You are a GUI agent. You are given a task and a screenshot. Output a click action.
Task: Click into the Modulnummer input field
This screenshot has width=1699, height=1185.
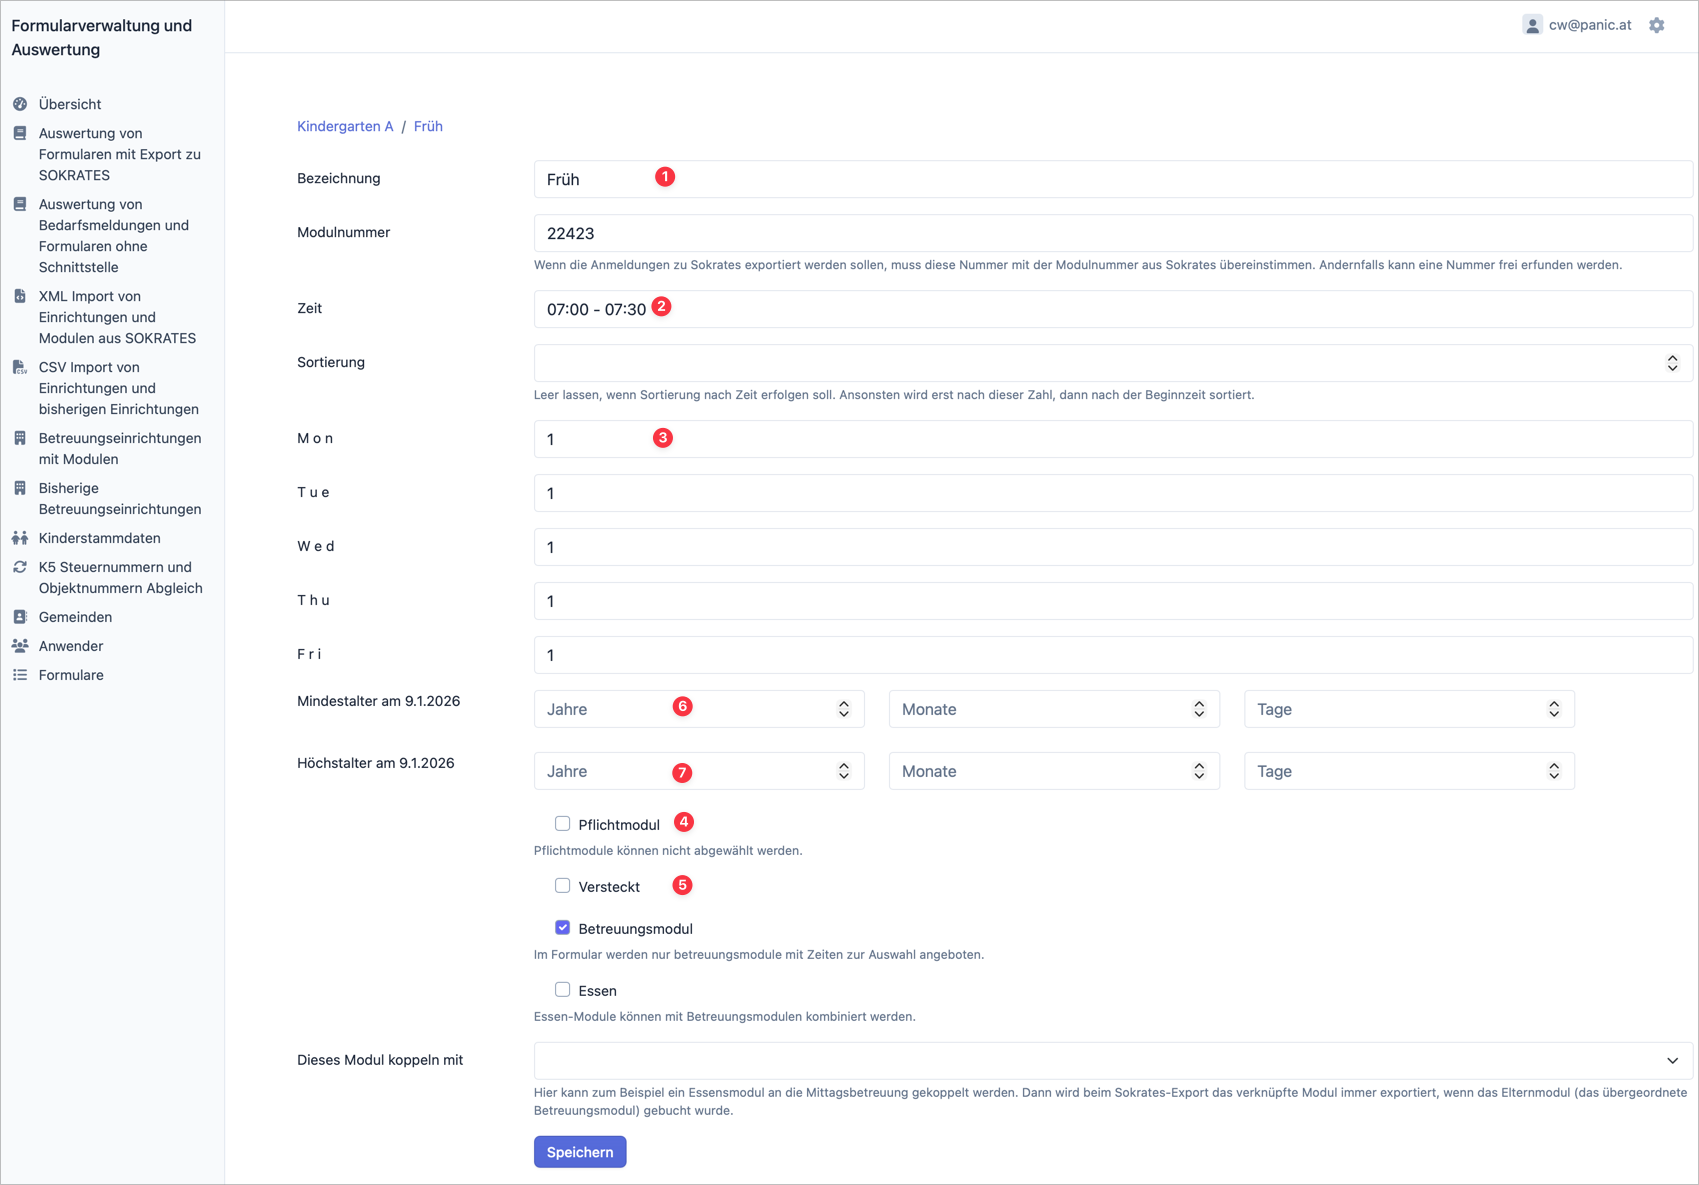pos(1112,233)
